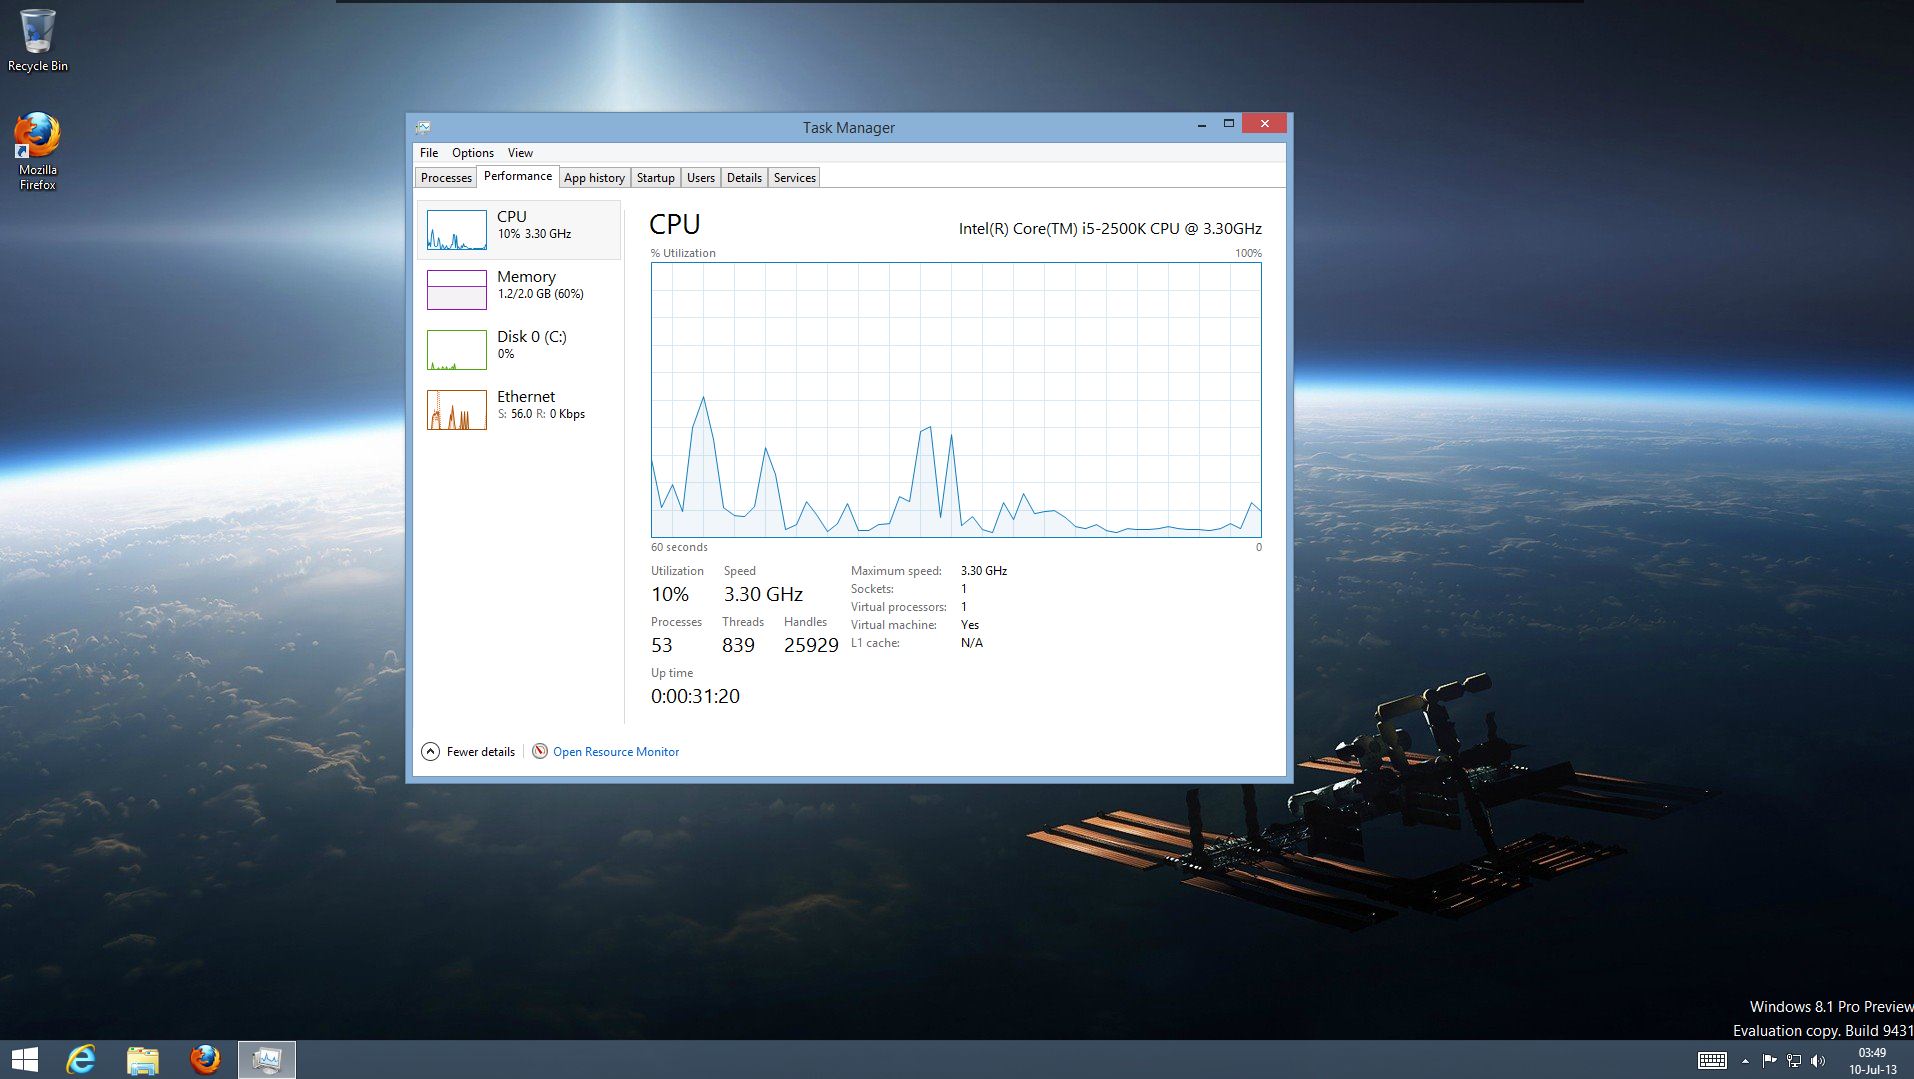Viewport: 1914px width, 1079px height.
Task: Click the Fewer details arrow icon
Action: click(x=430, y=751)
